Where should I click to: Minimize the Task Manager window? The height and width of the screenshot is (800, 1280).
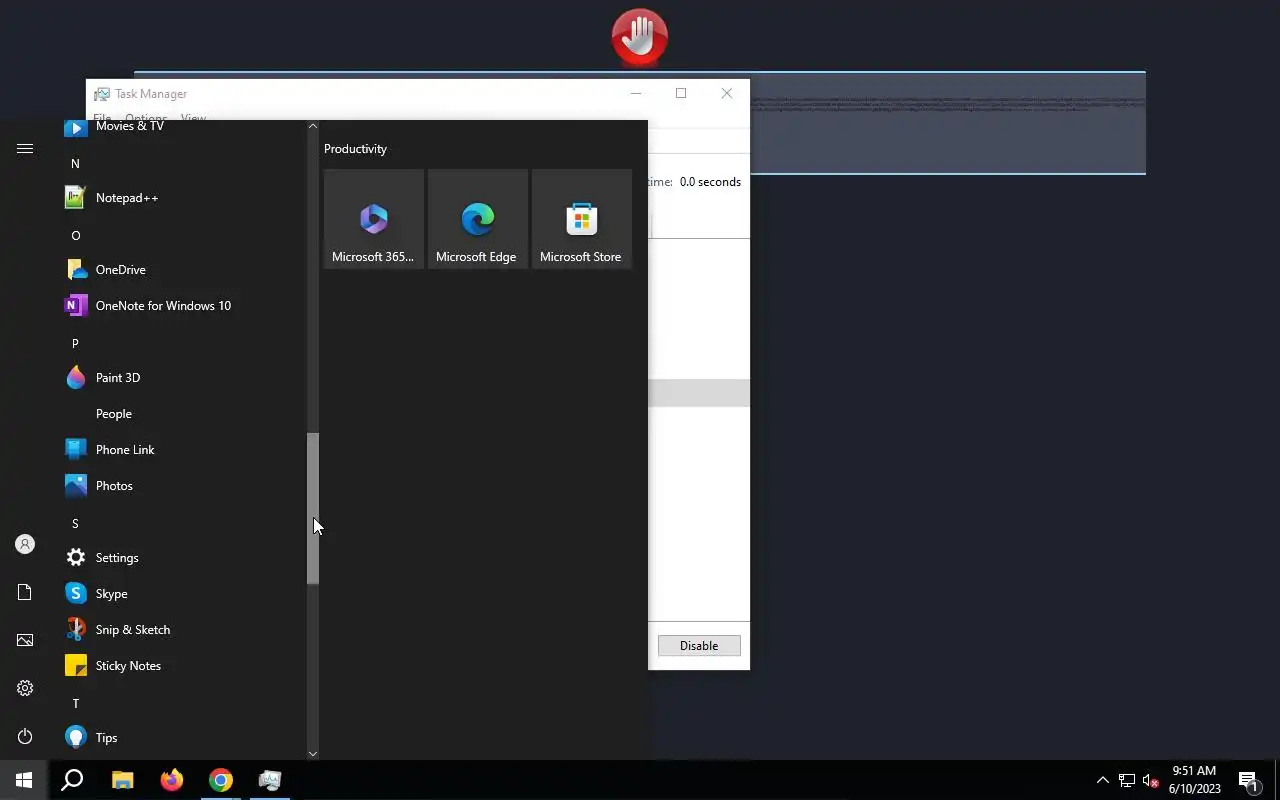coord(636,93)
